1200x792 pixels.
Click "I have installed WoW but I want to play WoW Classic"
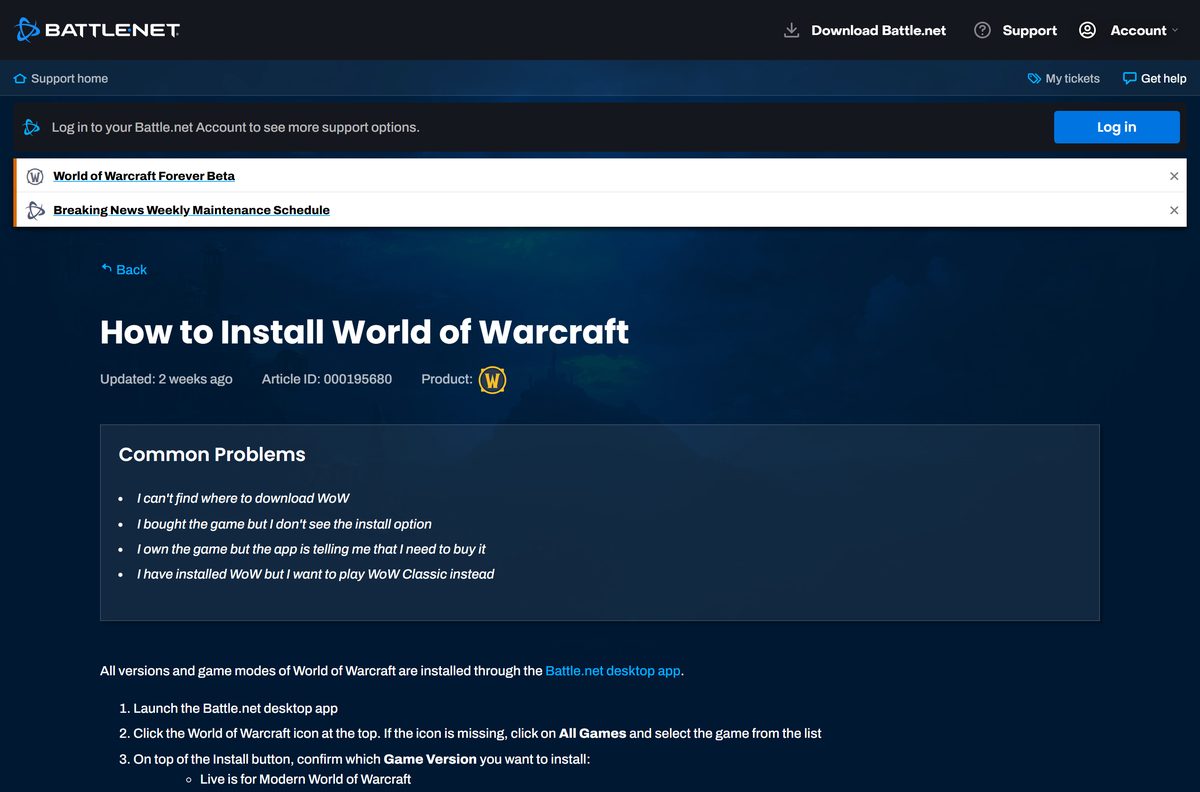click(x=315, y=574)
